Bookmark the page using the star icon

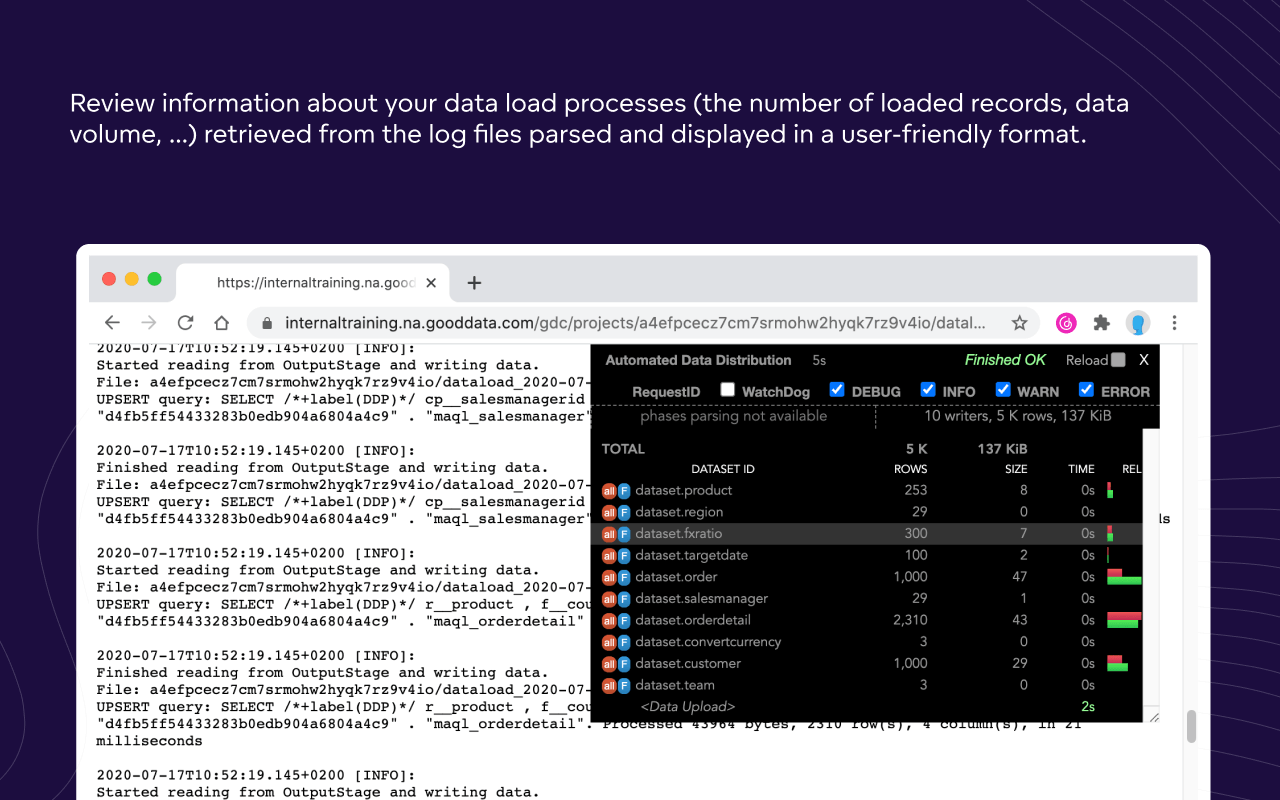1019,323
